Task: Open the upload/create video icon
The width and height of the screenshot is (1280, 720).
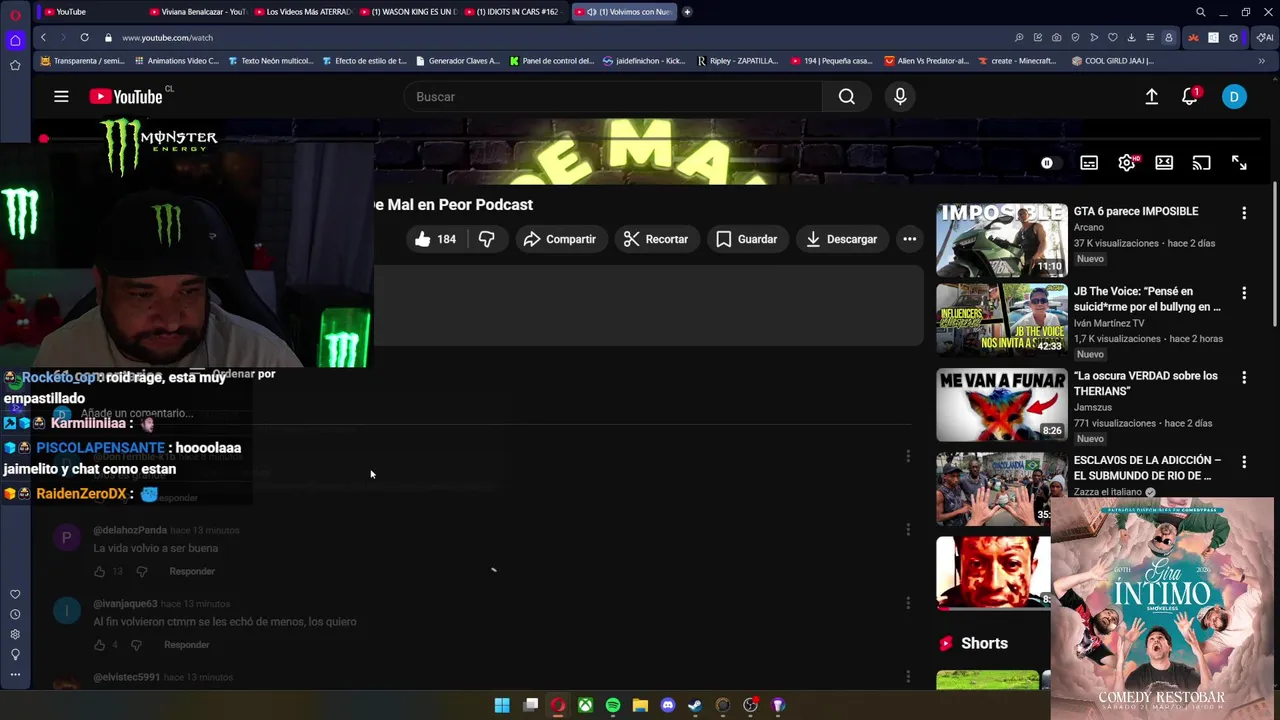Action: point(1152,97)
